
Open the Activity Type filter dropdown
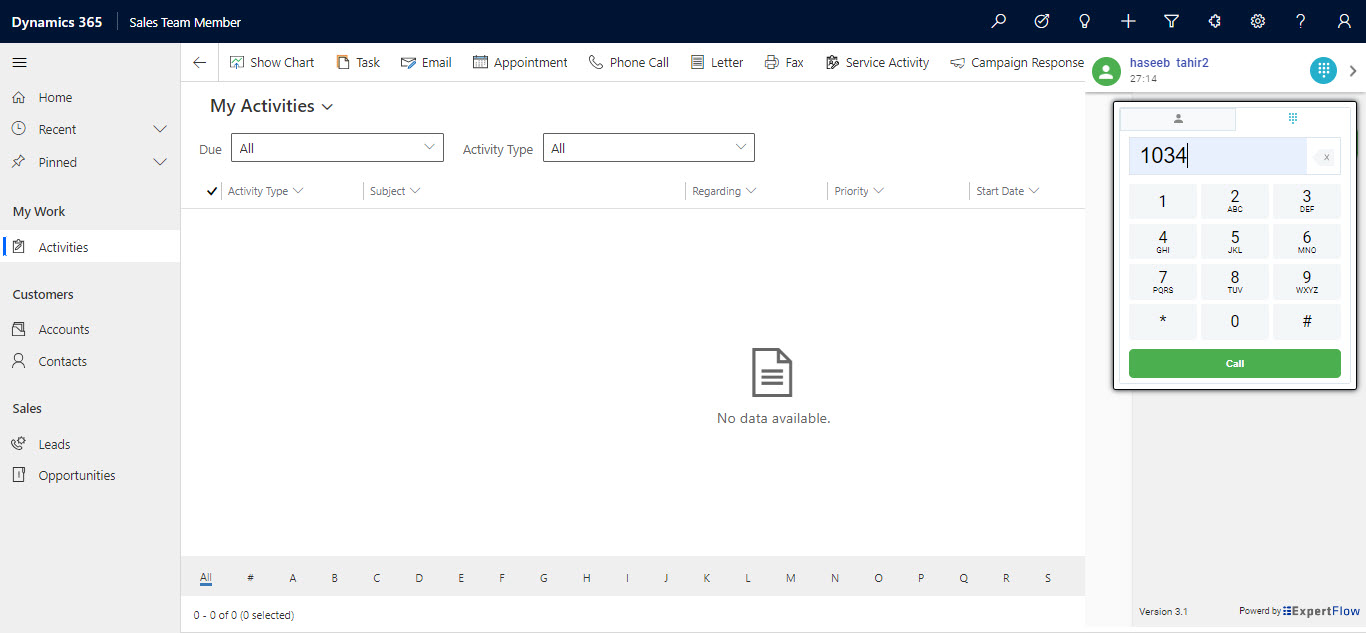[x=648, y=148]
